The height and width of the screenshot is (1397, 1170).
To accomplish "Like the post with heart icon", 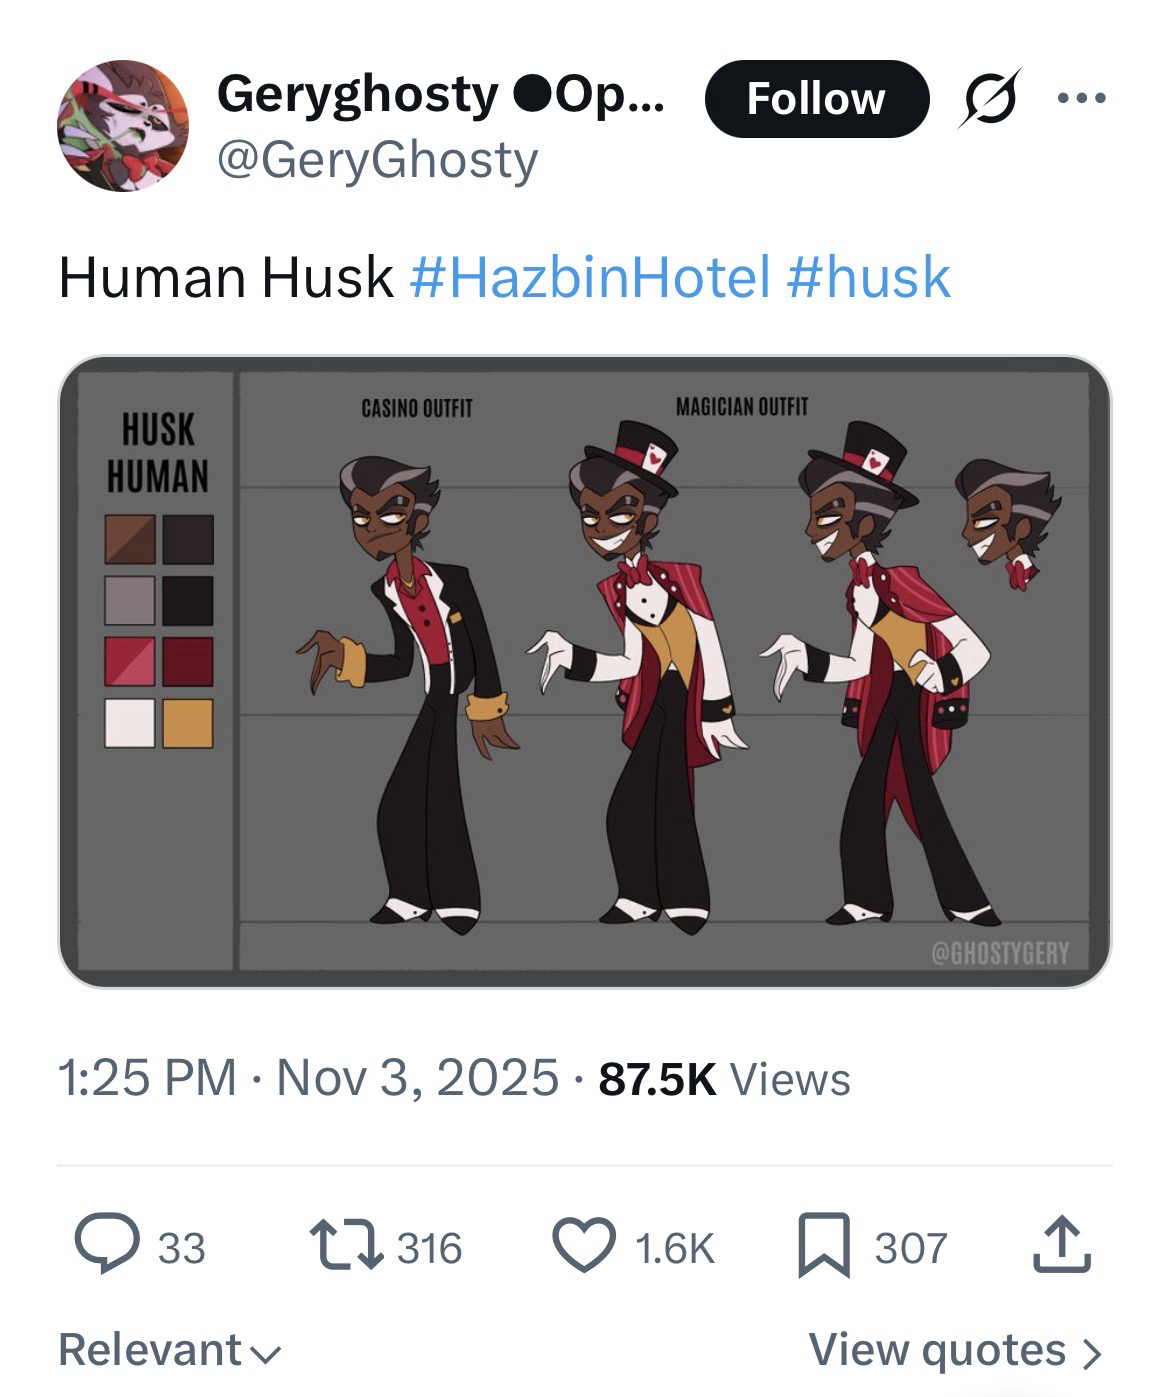I will [x=584, y=1246].
